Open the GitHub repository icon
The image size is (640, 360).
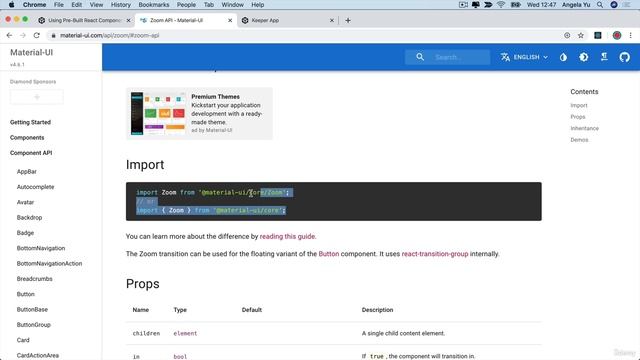tap(624, 57)
